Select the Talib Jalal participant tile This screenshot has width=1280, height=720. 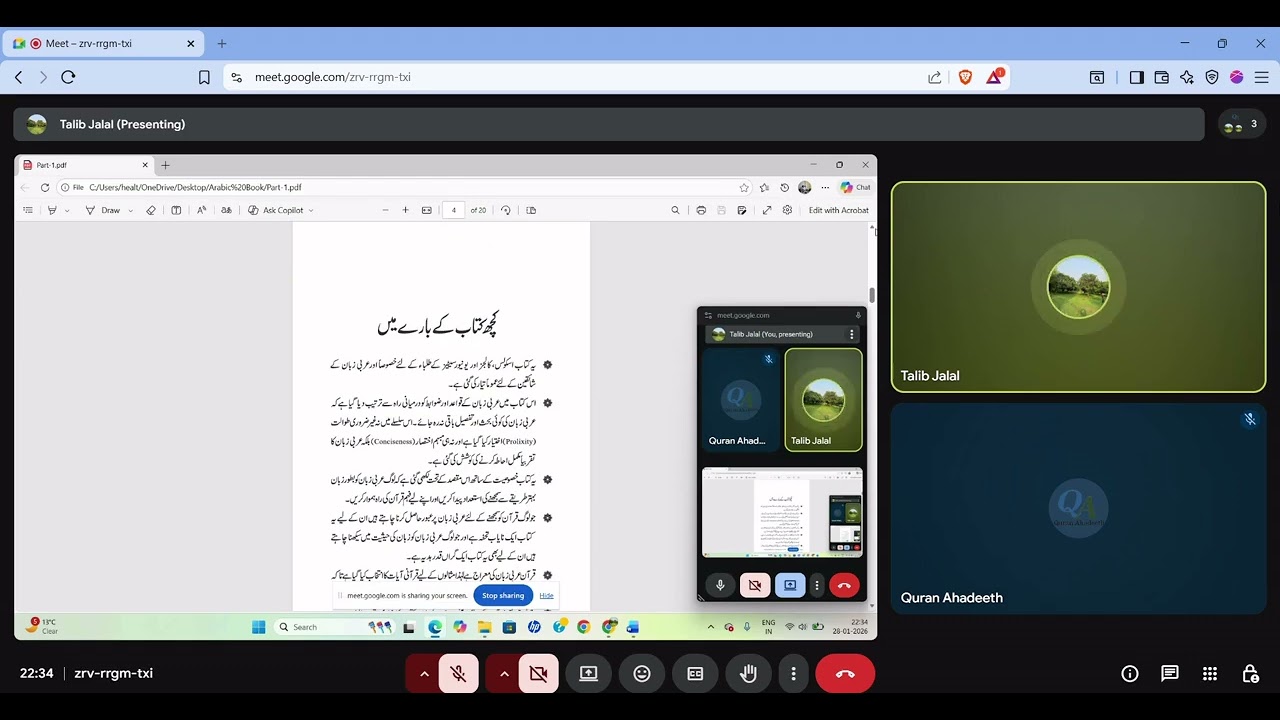pyautogui.click(x=1078, y=287)
